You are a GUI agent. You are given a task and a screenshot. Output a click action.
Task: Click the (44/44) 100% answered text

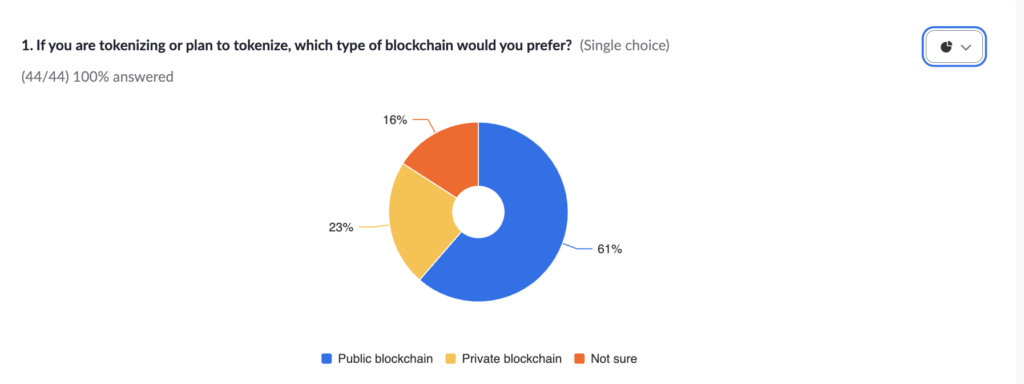(x=97, y=77)
